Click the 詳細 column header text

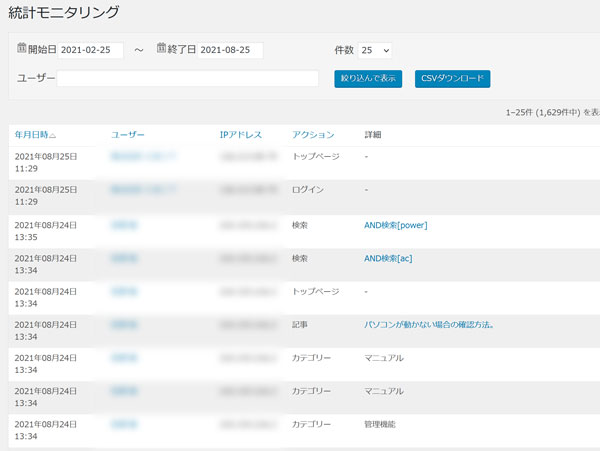click(372, 135)
